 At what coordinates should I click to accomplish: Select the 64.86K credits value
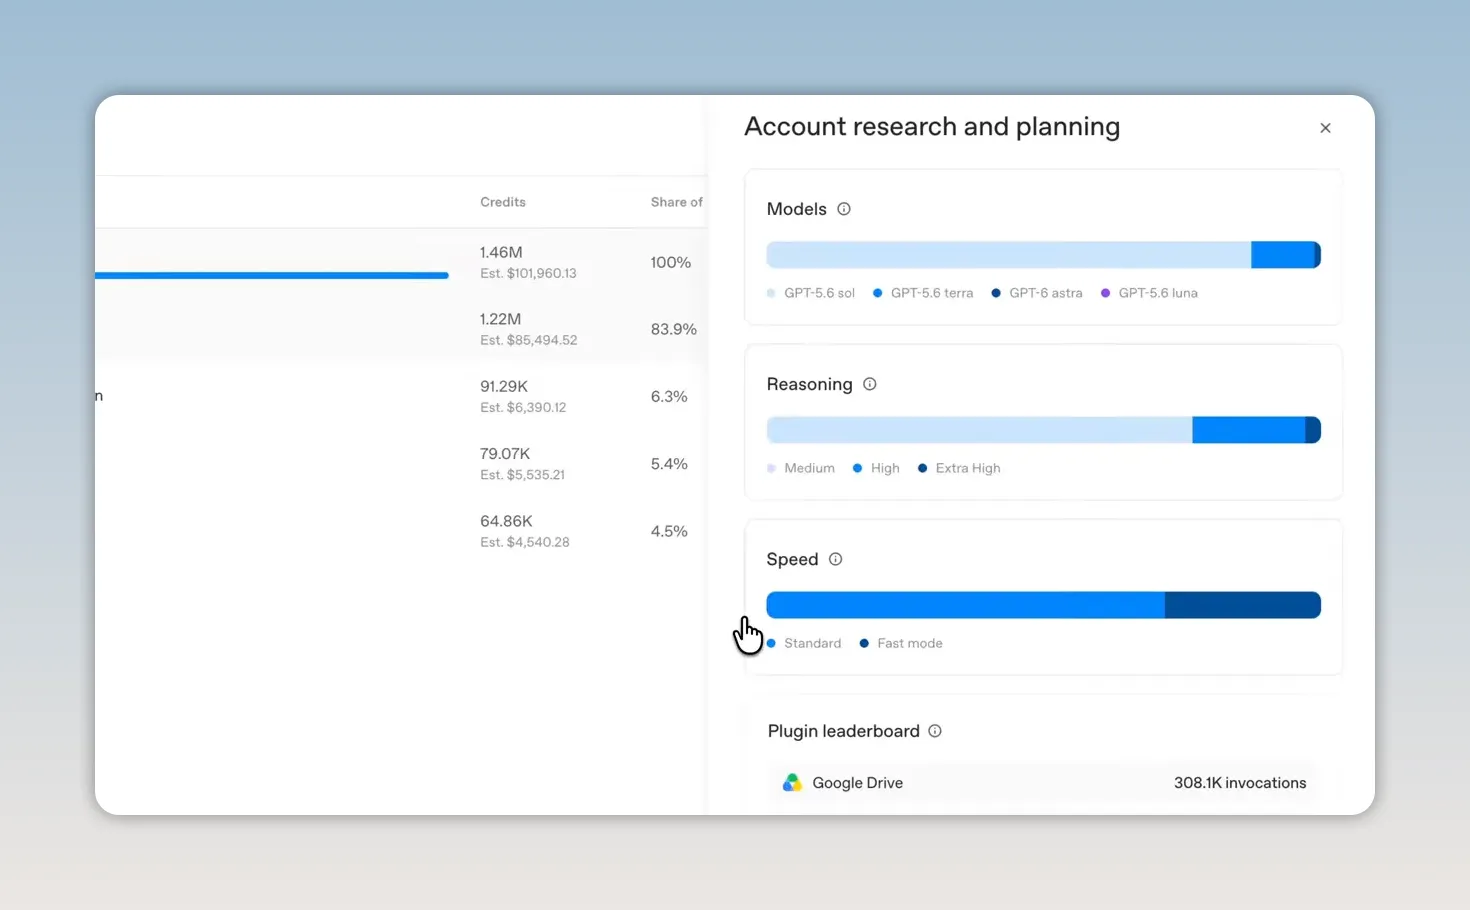[x=506, y=521]
